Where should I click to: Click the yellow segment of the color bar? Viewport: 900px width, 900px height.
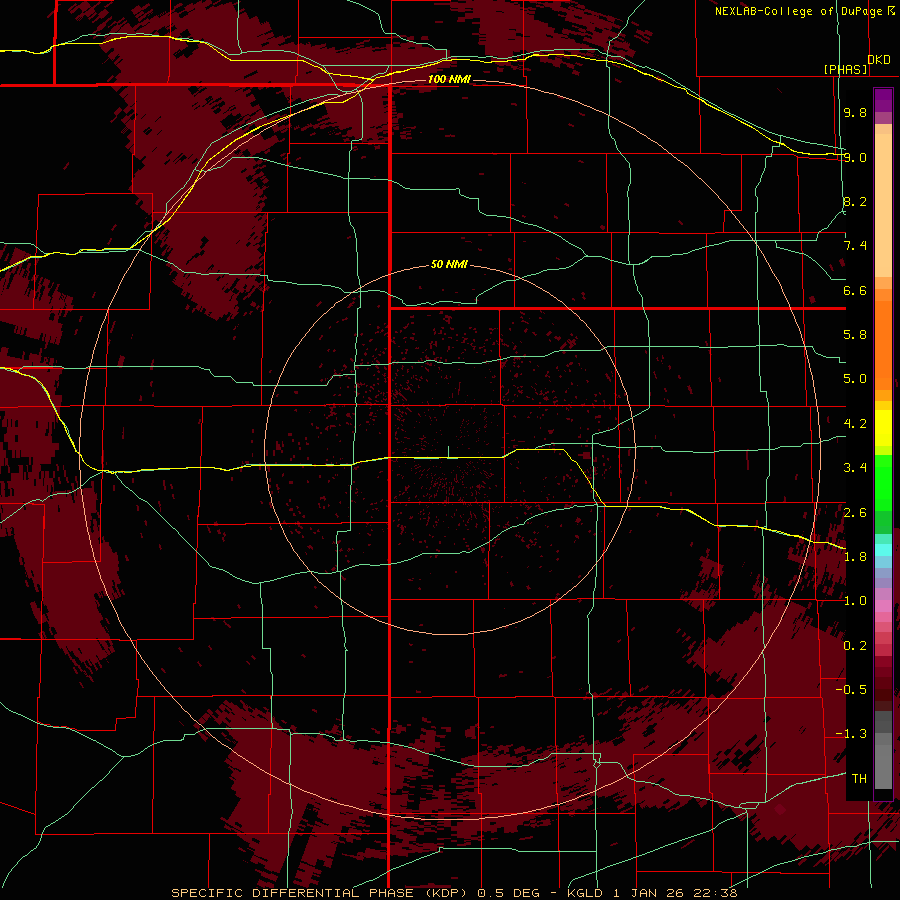[x=883, y=428]
